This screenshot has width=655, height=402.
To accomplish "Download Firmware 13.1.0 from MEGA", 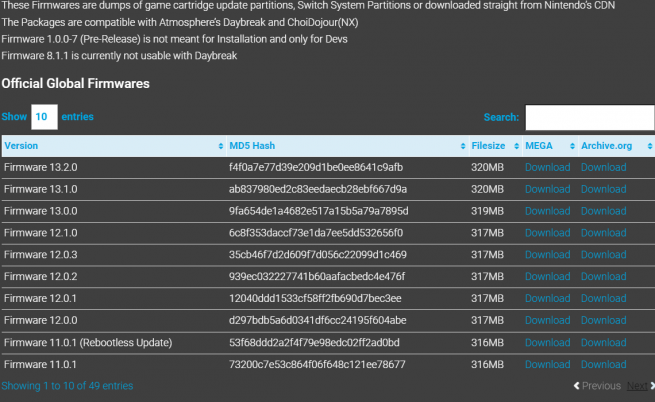I will tap(547, 189).
